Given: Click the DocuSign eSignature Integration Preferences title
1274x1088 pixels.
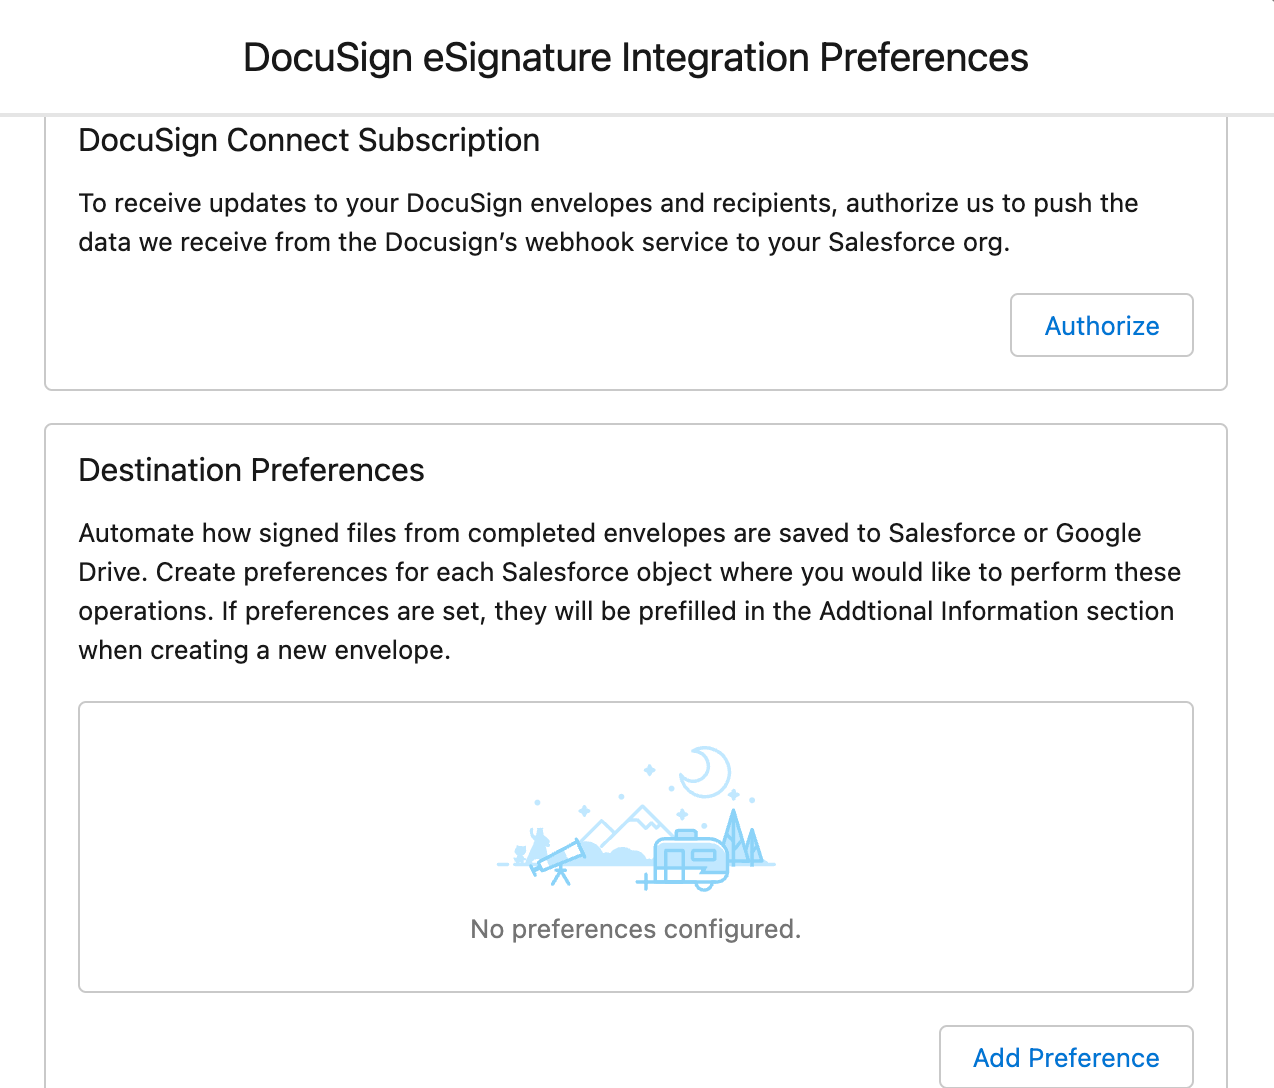Looking at the screenshot, I should click(x=636, y=58).
